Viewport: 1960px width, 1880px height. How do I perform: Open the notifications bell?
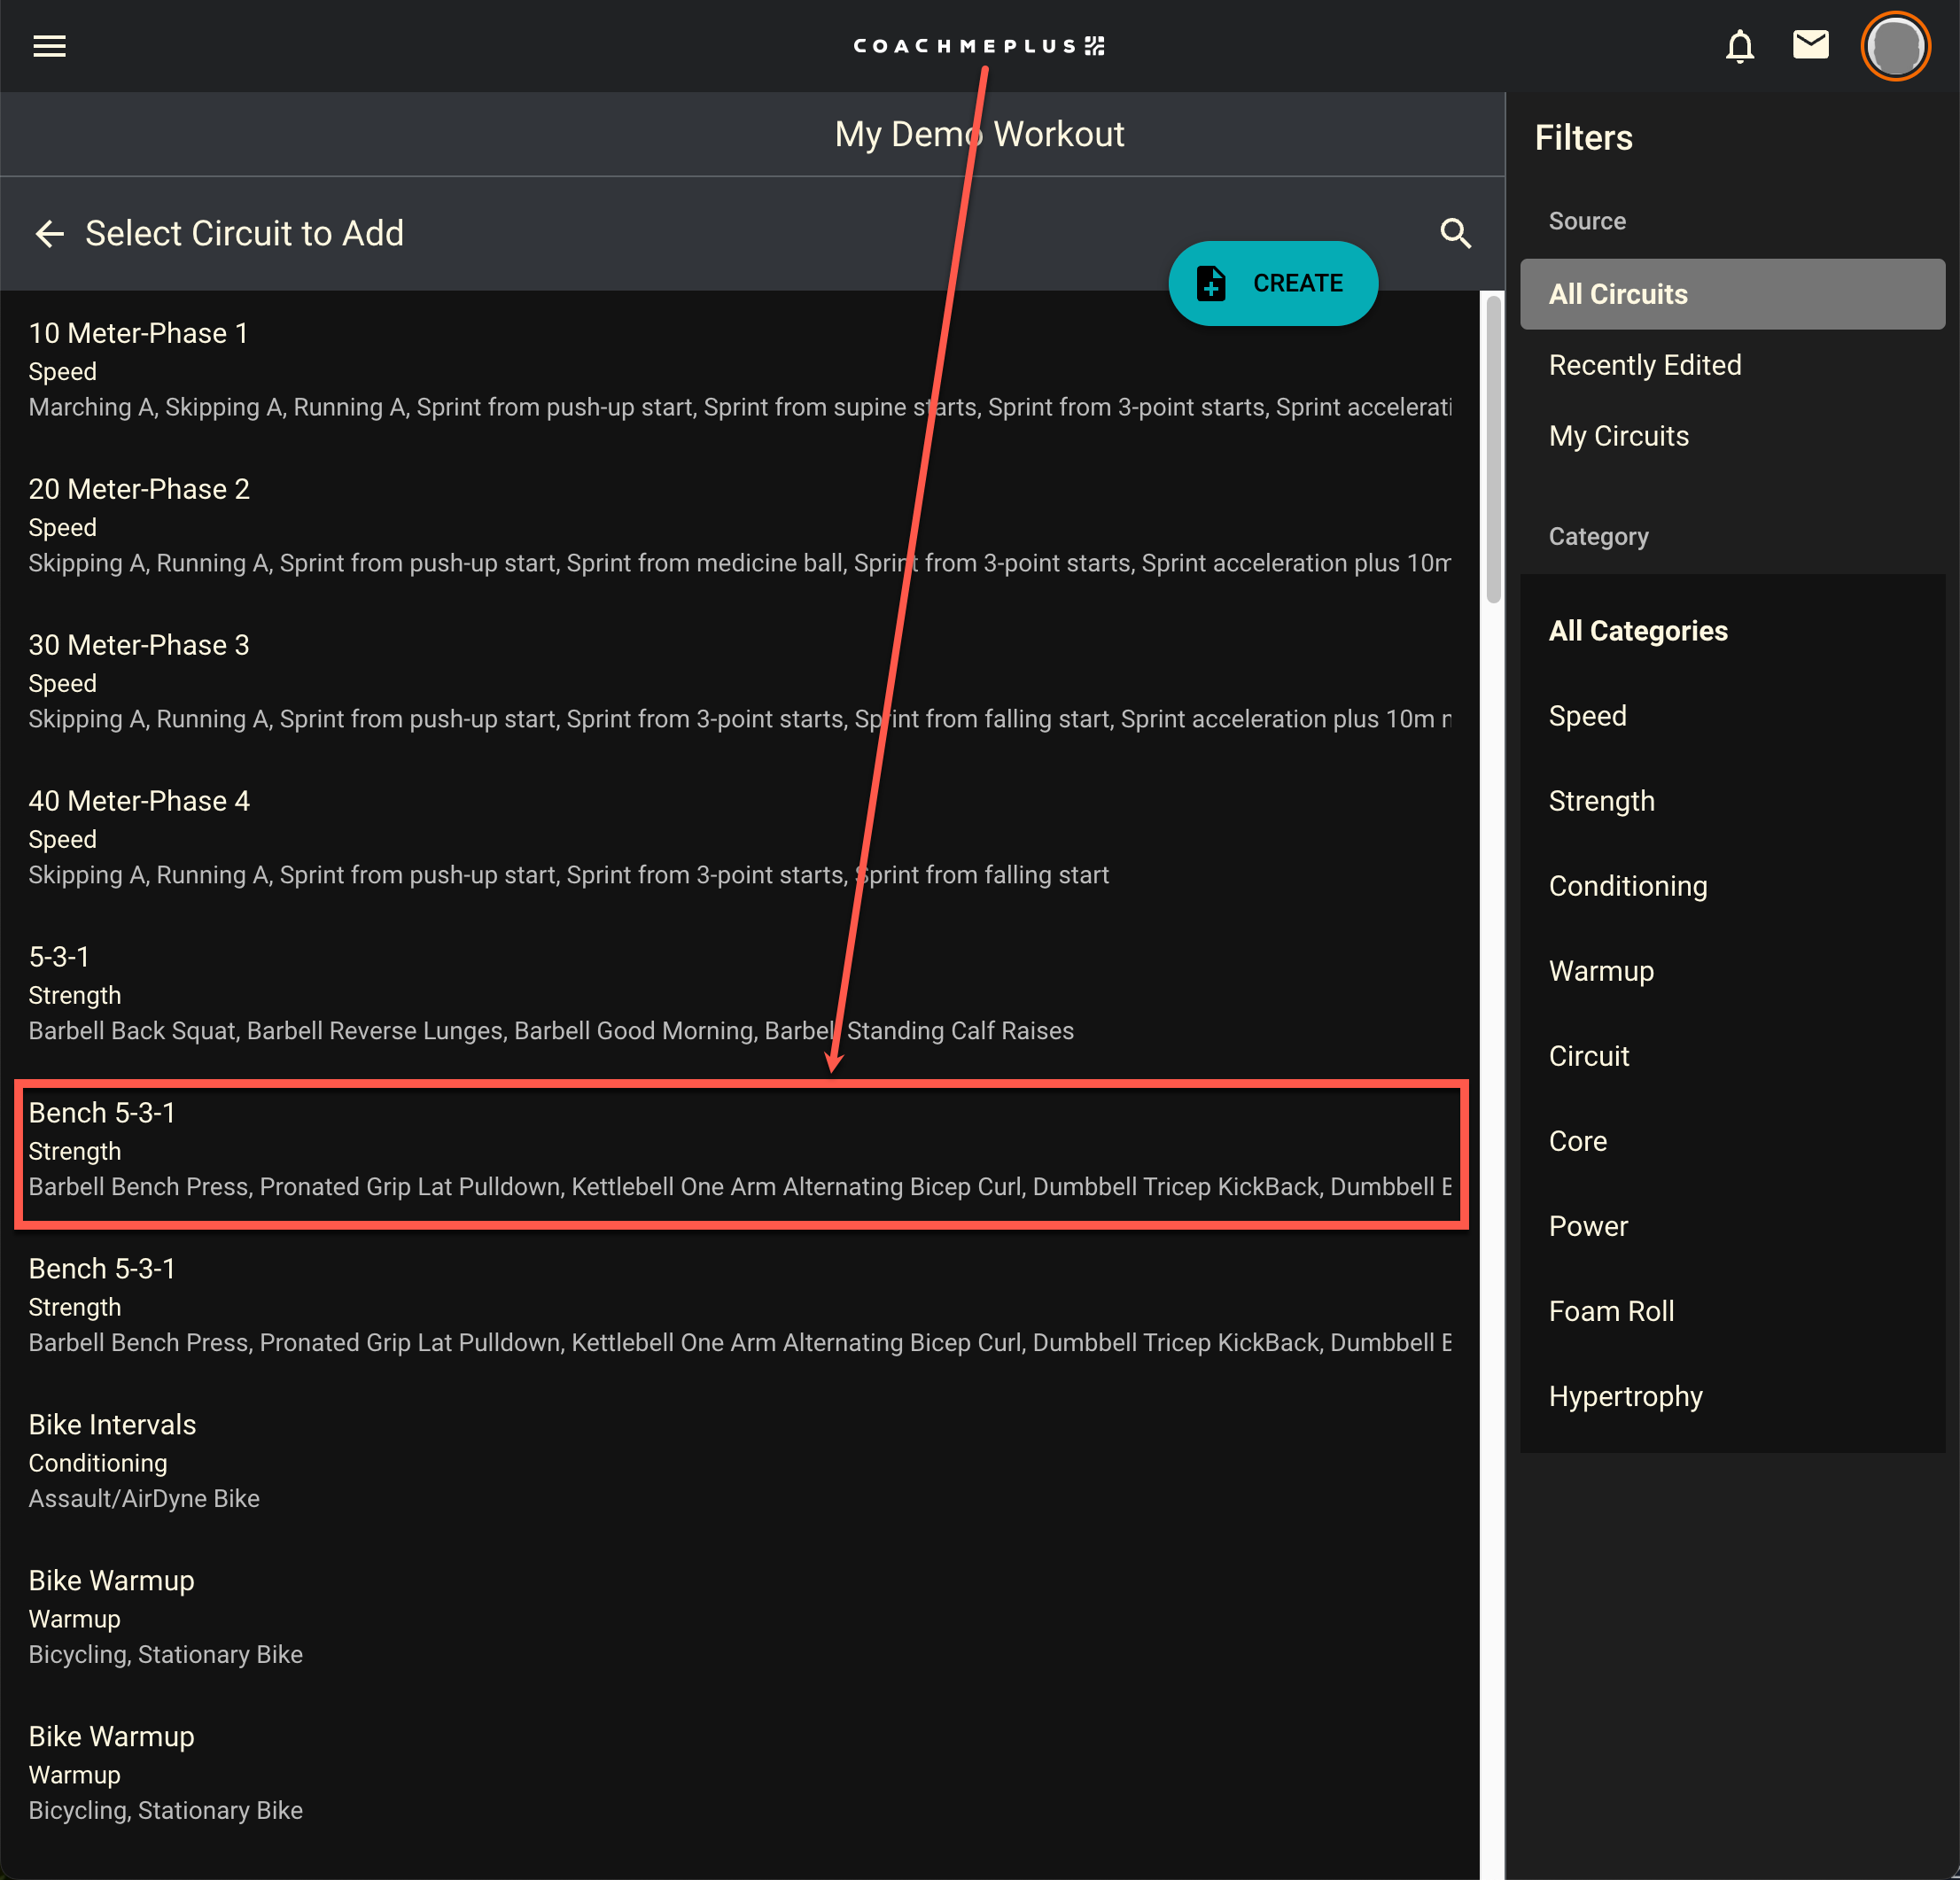point(1739,46)
